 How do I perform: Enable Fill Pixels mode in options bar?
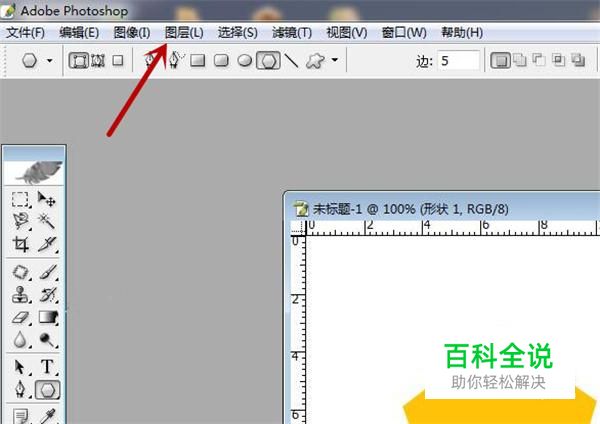(x=118, y=60)
